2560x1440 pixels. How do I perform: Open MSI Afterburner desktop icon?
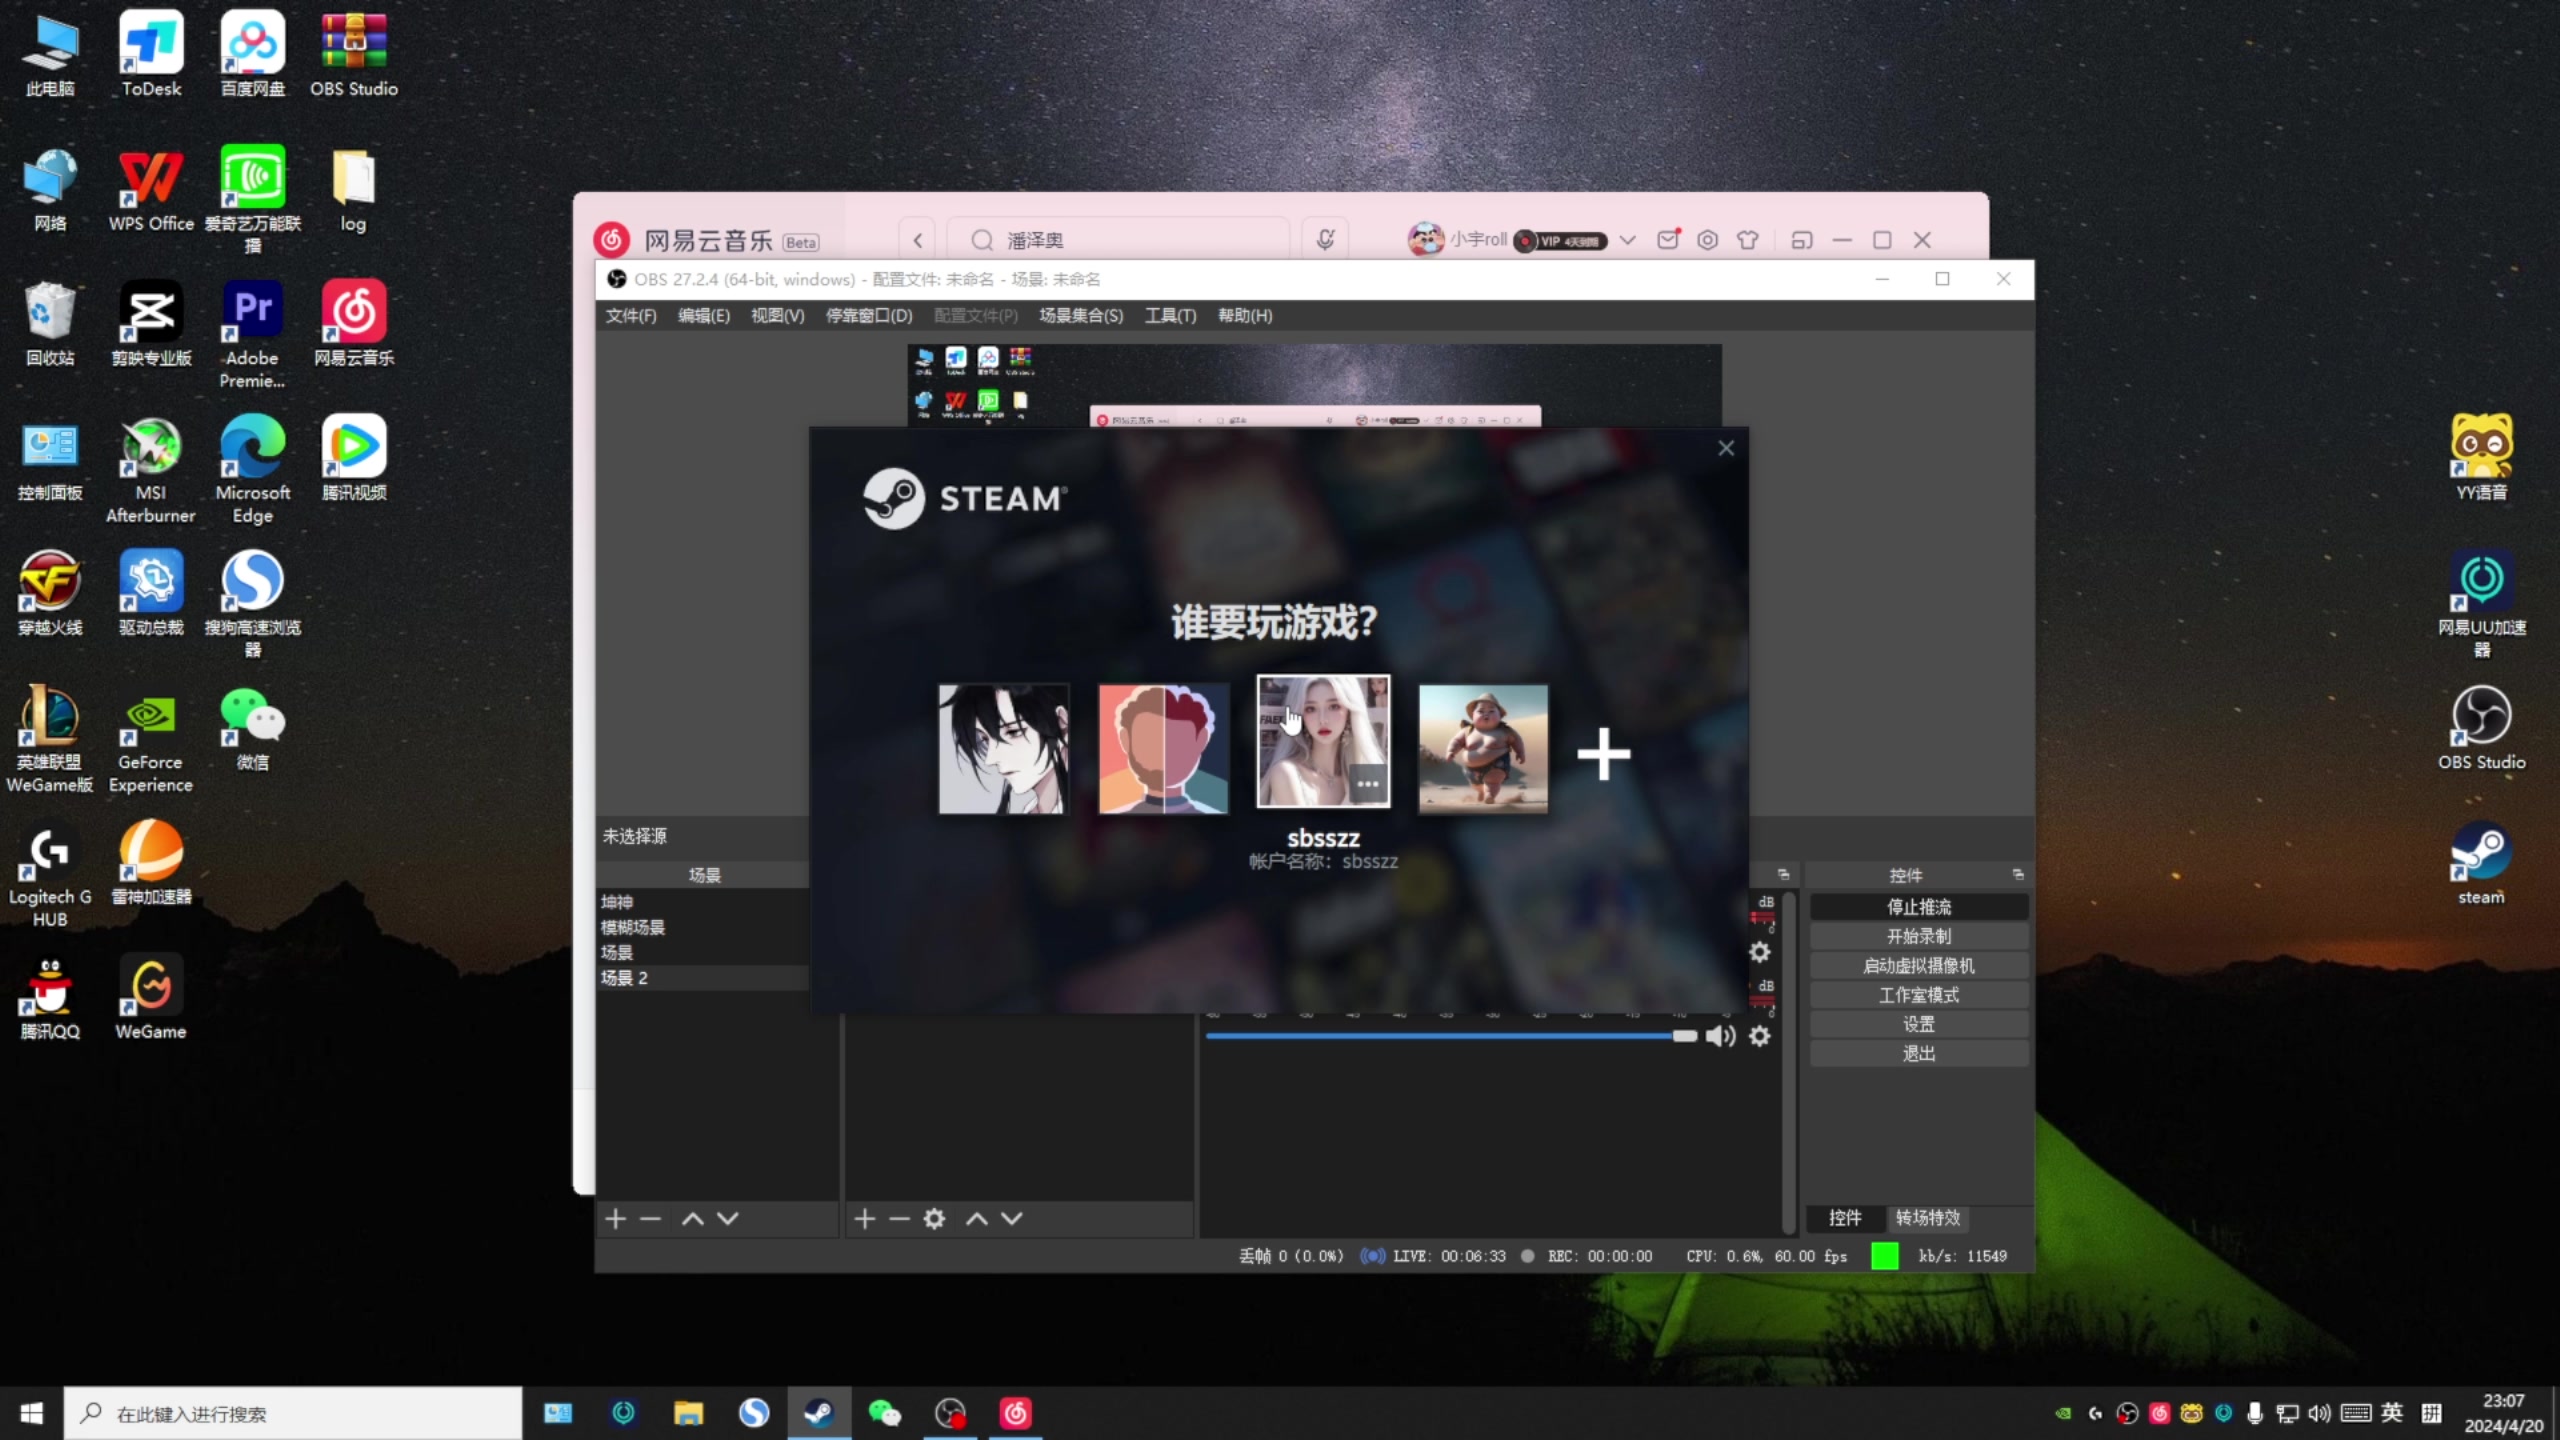[x=151, y=470]
